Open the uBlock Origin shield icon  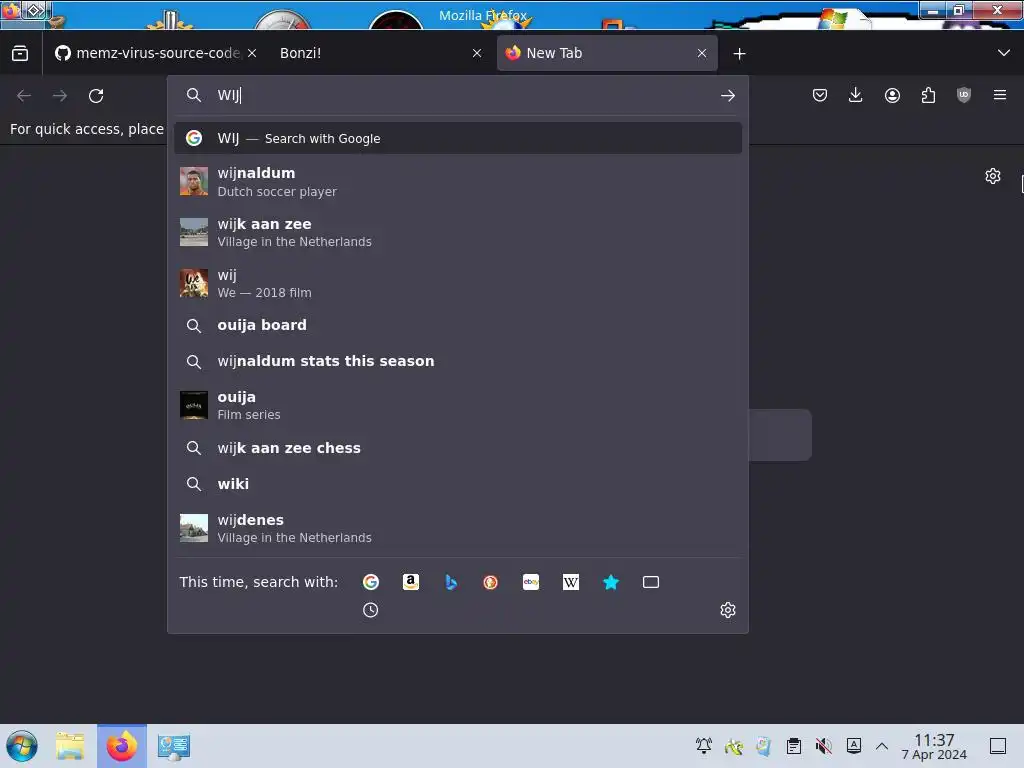[x=963, y=95]
